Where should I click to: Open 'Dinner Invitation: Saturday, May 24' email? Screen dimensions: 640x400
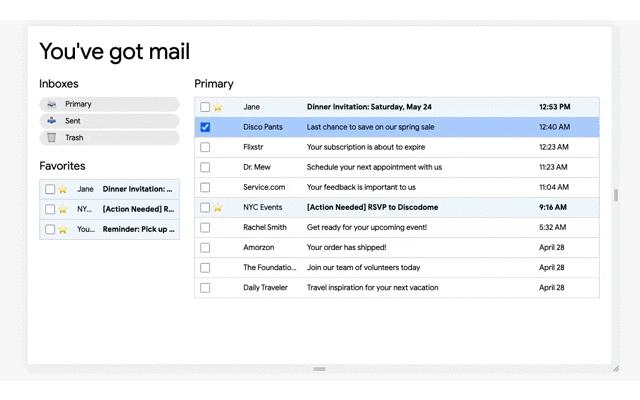(369, 107)
